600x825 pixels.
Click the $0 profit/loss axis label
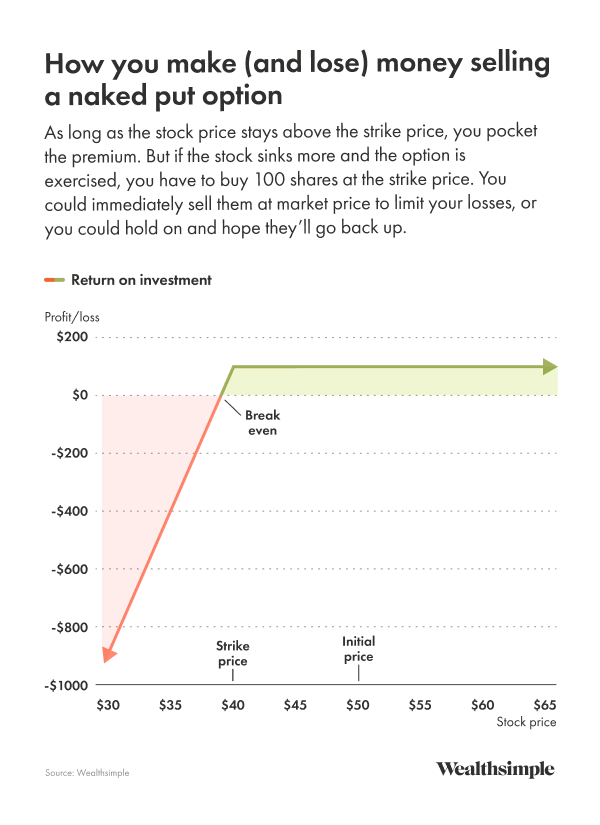77,395
